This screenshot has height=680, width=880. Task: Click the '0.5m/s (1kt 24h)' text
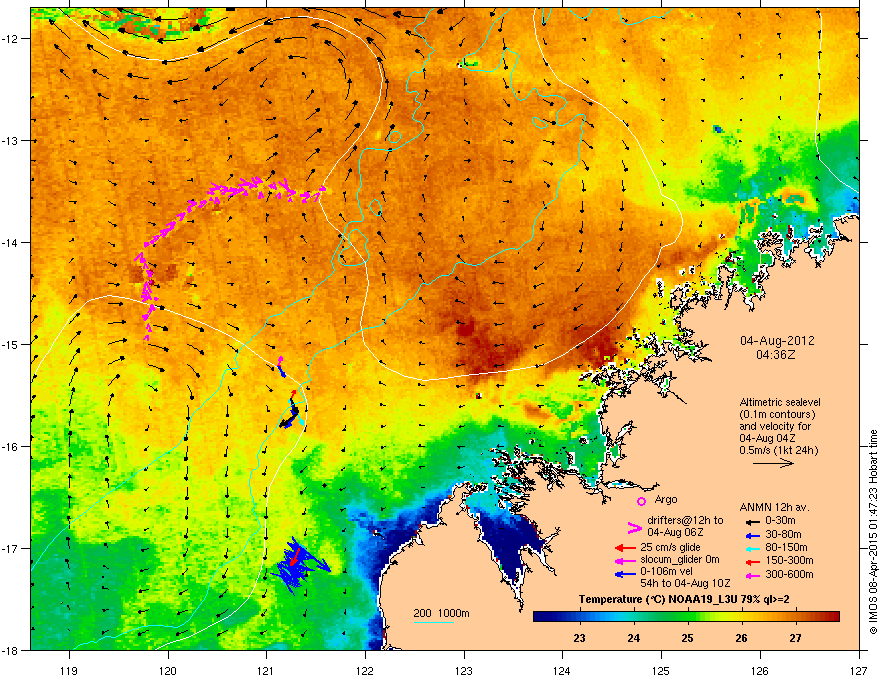778,451
